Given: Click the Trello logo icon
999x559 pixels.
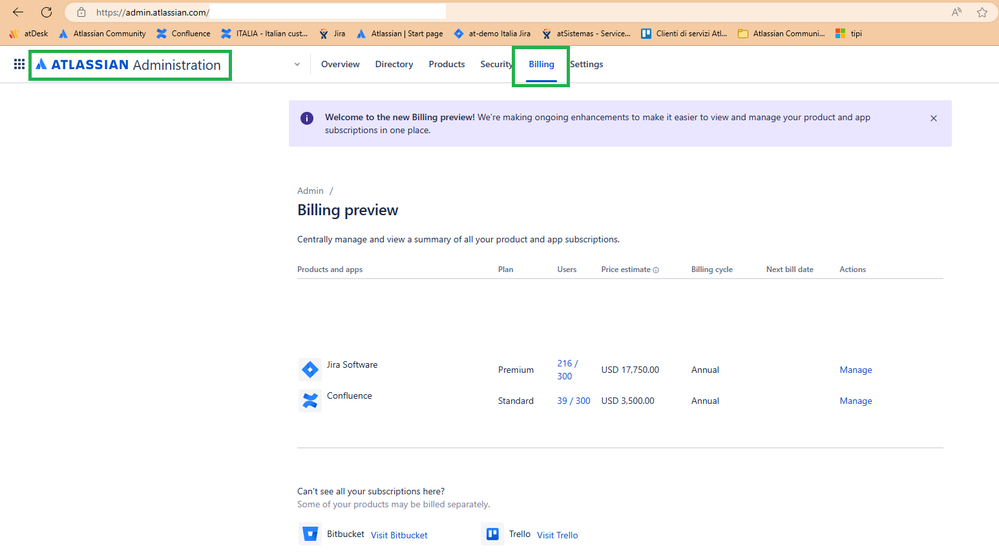Looking at the screenshot, I should [492, 534].
